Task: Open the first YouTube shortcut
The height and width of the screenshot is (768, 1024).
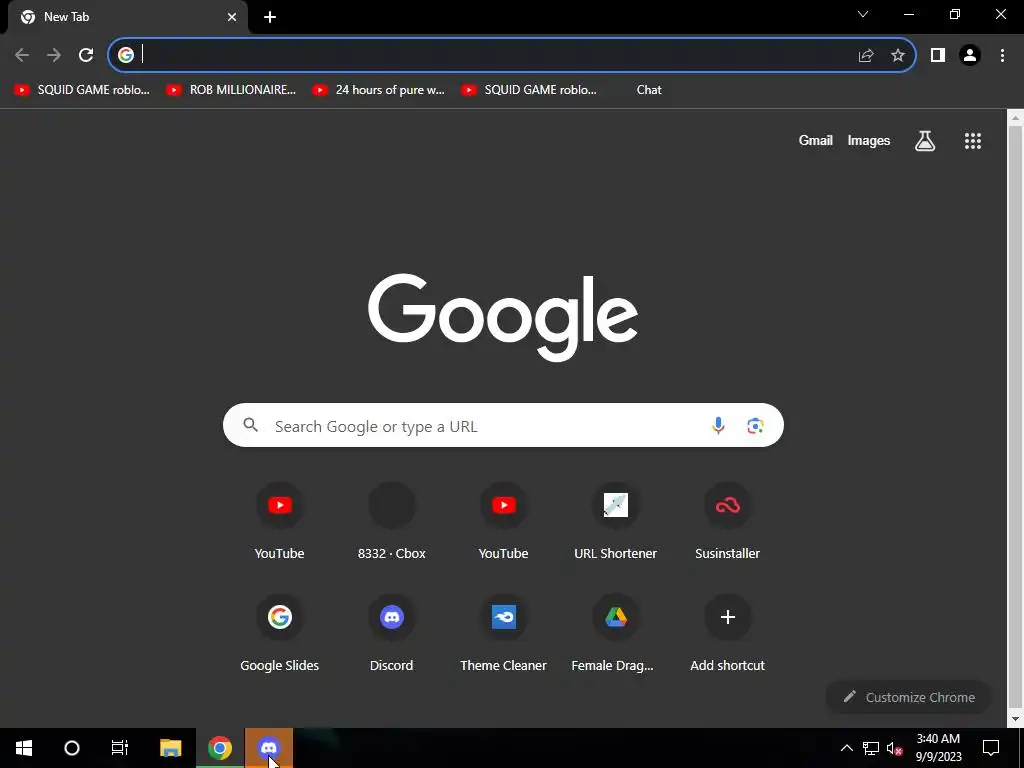Action: click(280, 520)
